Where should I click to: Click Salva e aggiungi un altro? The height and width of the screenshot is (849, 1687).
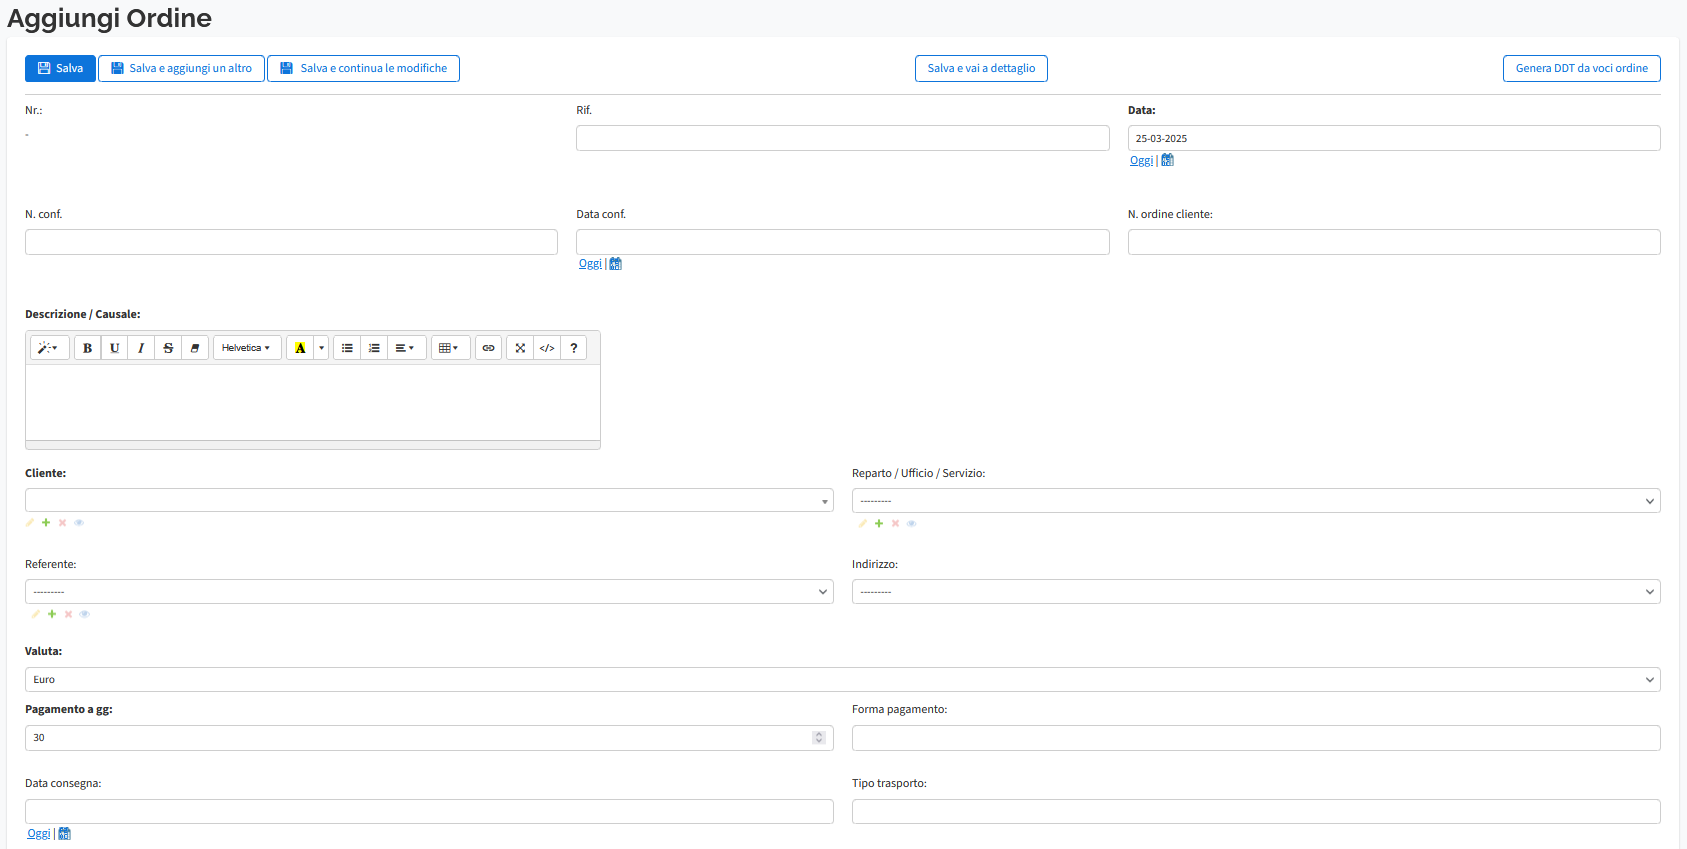(181, 68)
